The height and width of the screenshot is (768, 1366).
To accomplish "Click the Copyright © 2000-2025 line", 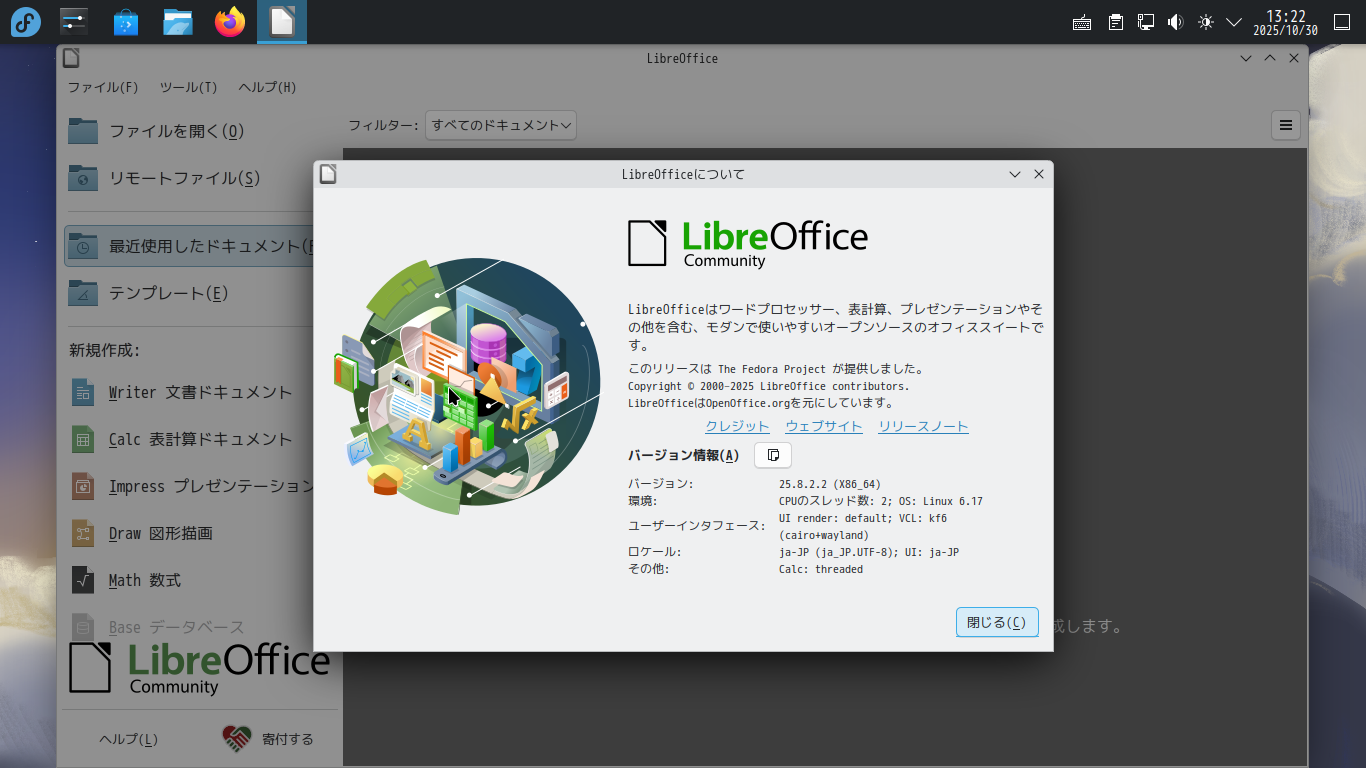I will [769, 386].
